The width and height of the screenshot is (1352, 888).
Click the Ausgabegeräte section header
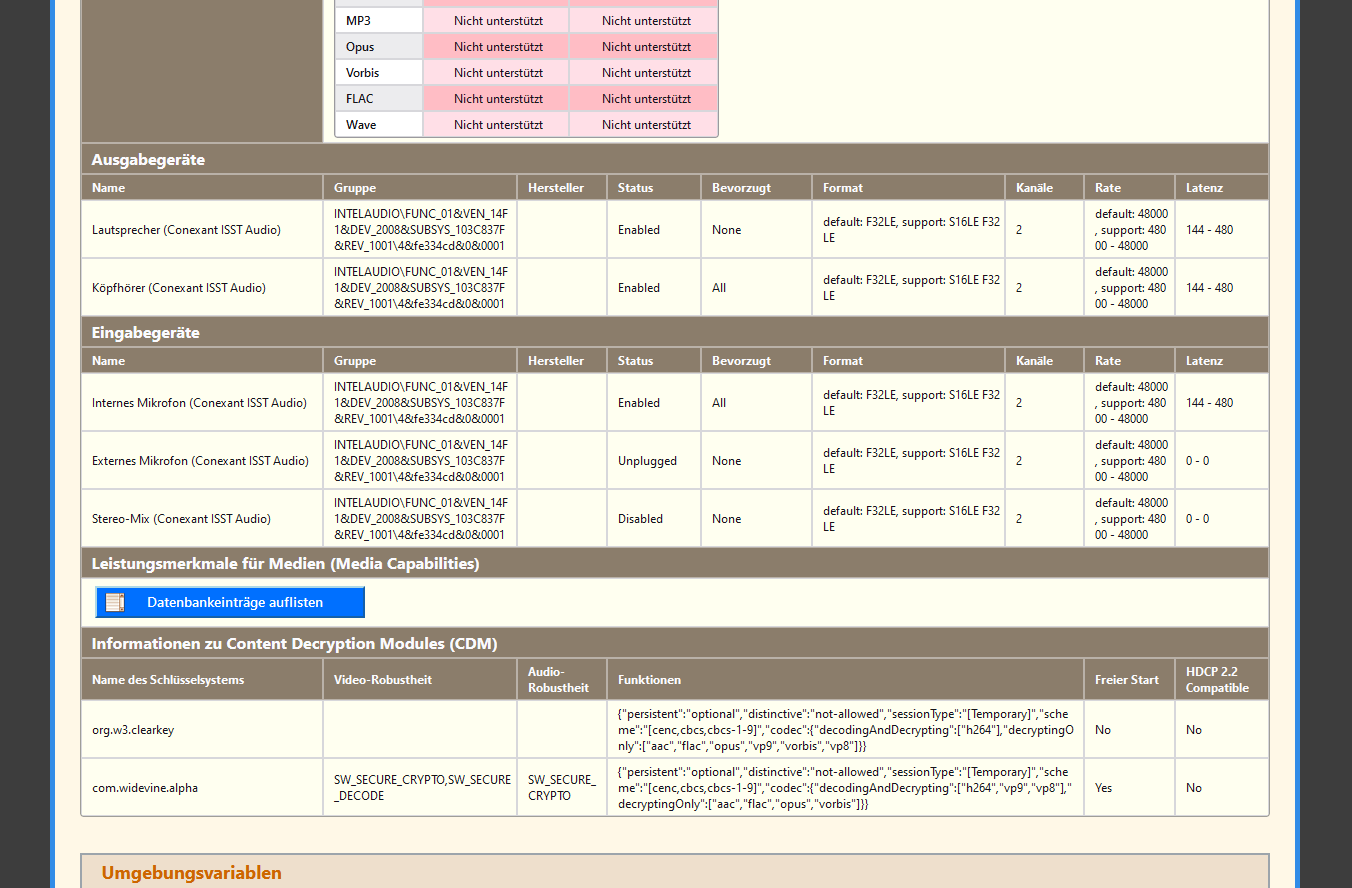(148, 160)
